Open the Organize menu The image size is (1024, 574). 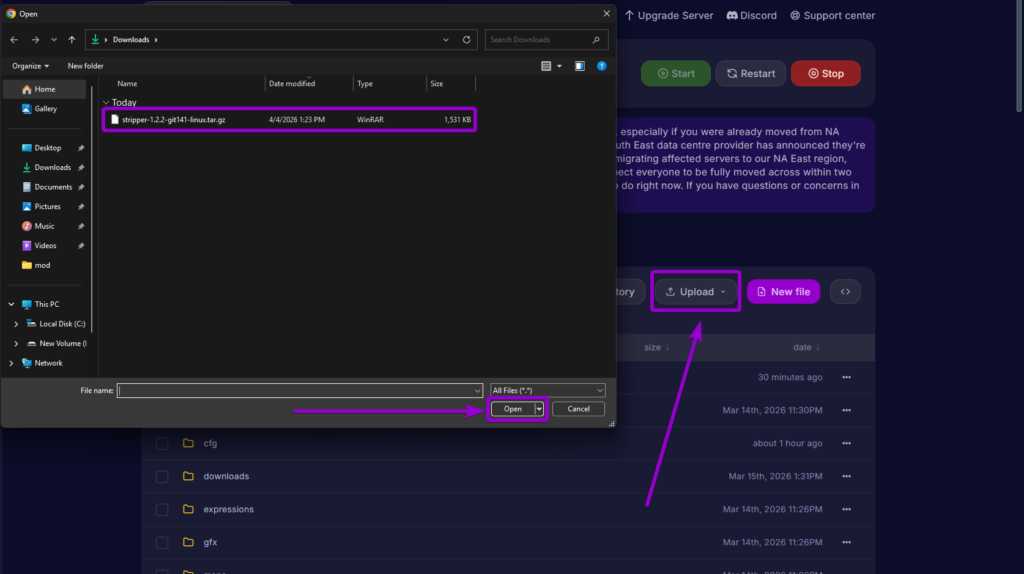[30, 66]
